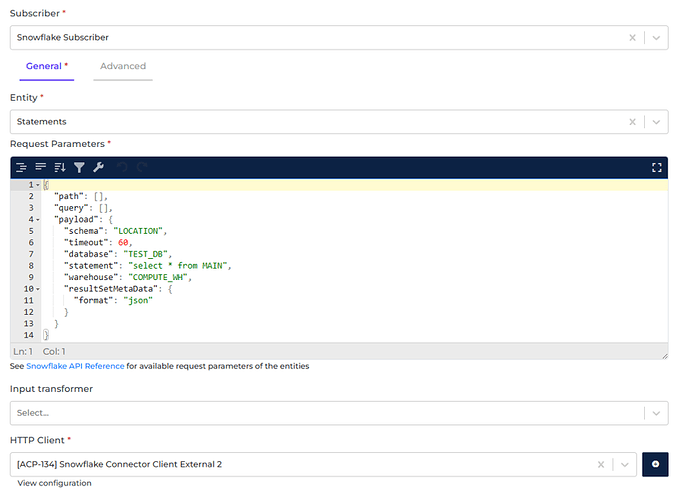
Task: Open the Snowflake API Reference link
Action: pos(75,366)
